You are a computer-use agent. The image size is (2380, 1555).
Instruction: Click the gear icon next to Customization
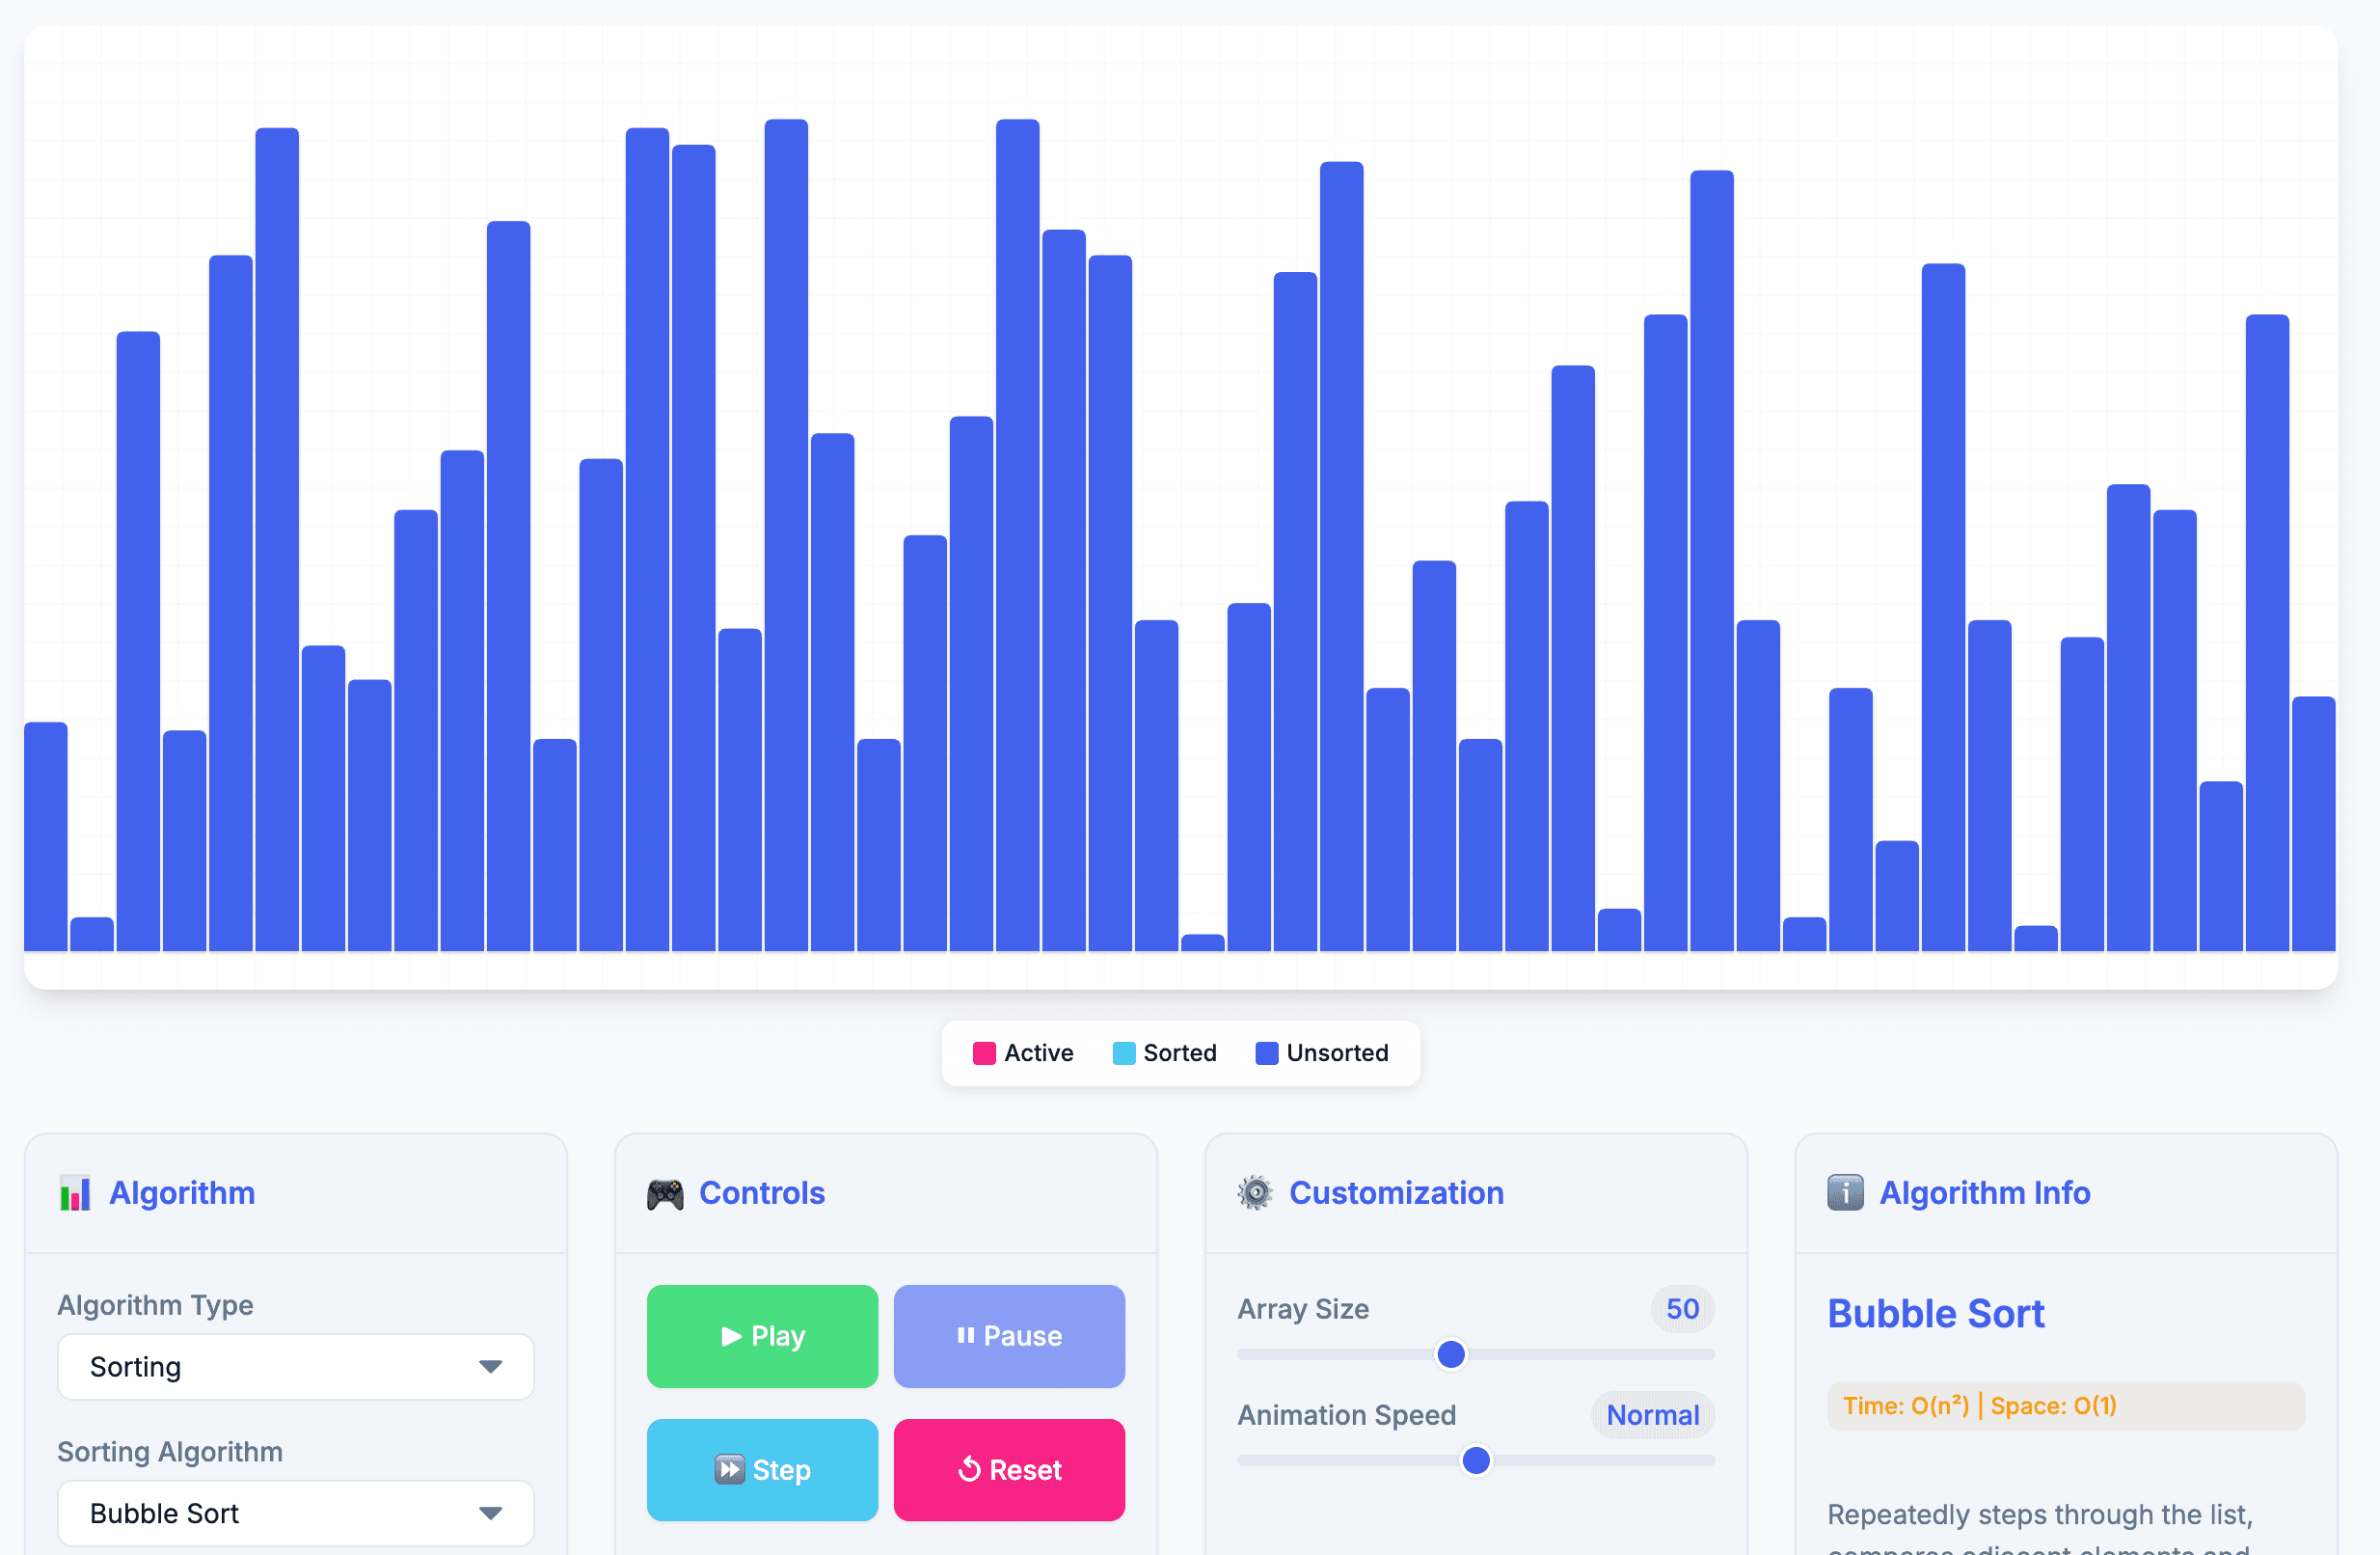pyautogui.click(x=1254, y=1192)
